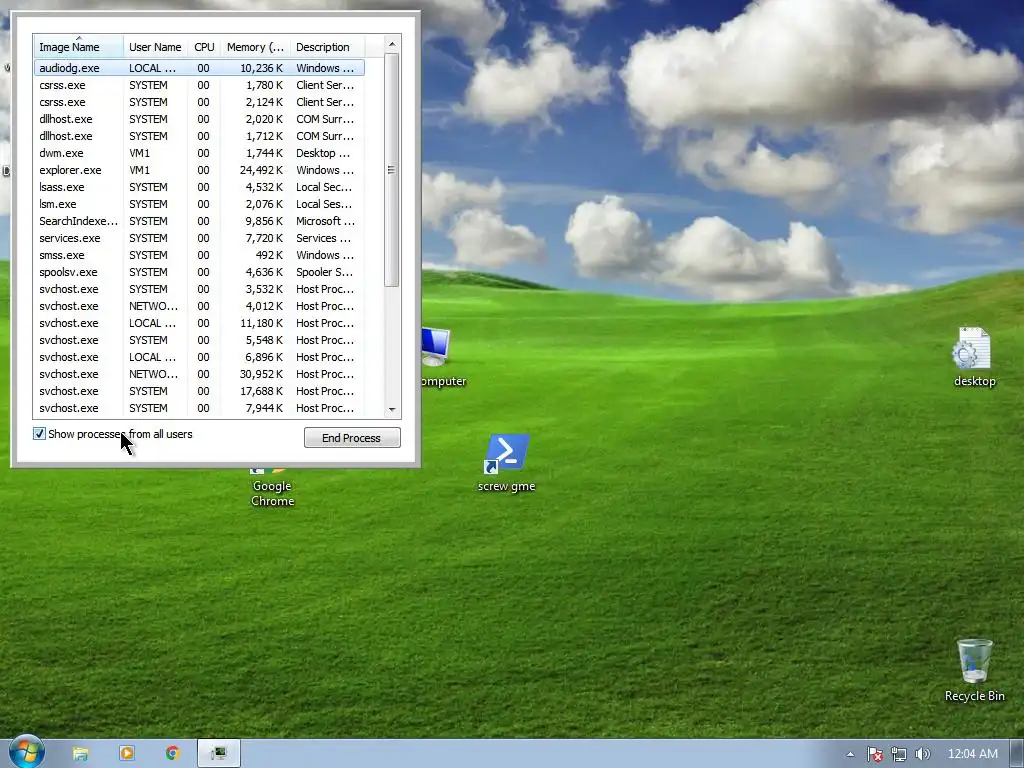Select the spoolsv.exe process
This screenshot has height=768, width=1024.
click(199, 272)
